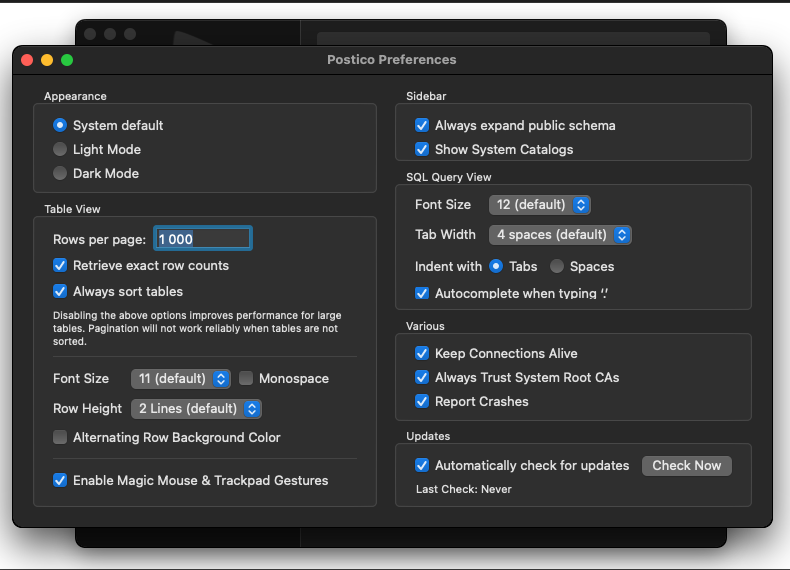Viewport: 790px width, 570px height.
Task: Close the Postico Preferences window
Action: [27, 60]
